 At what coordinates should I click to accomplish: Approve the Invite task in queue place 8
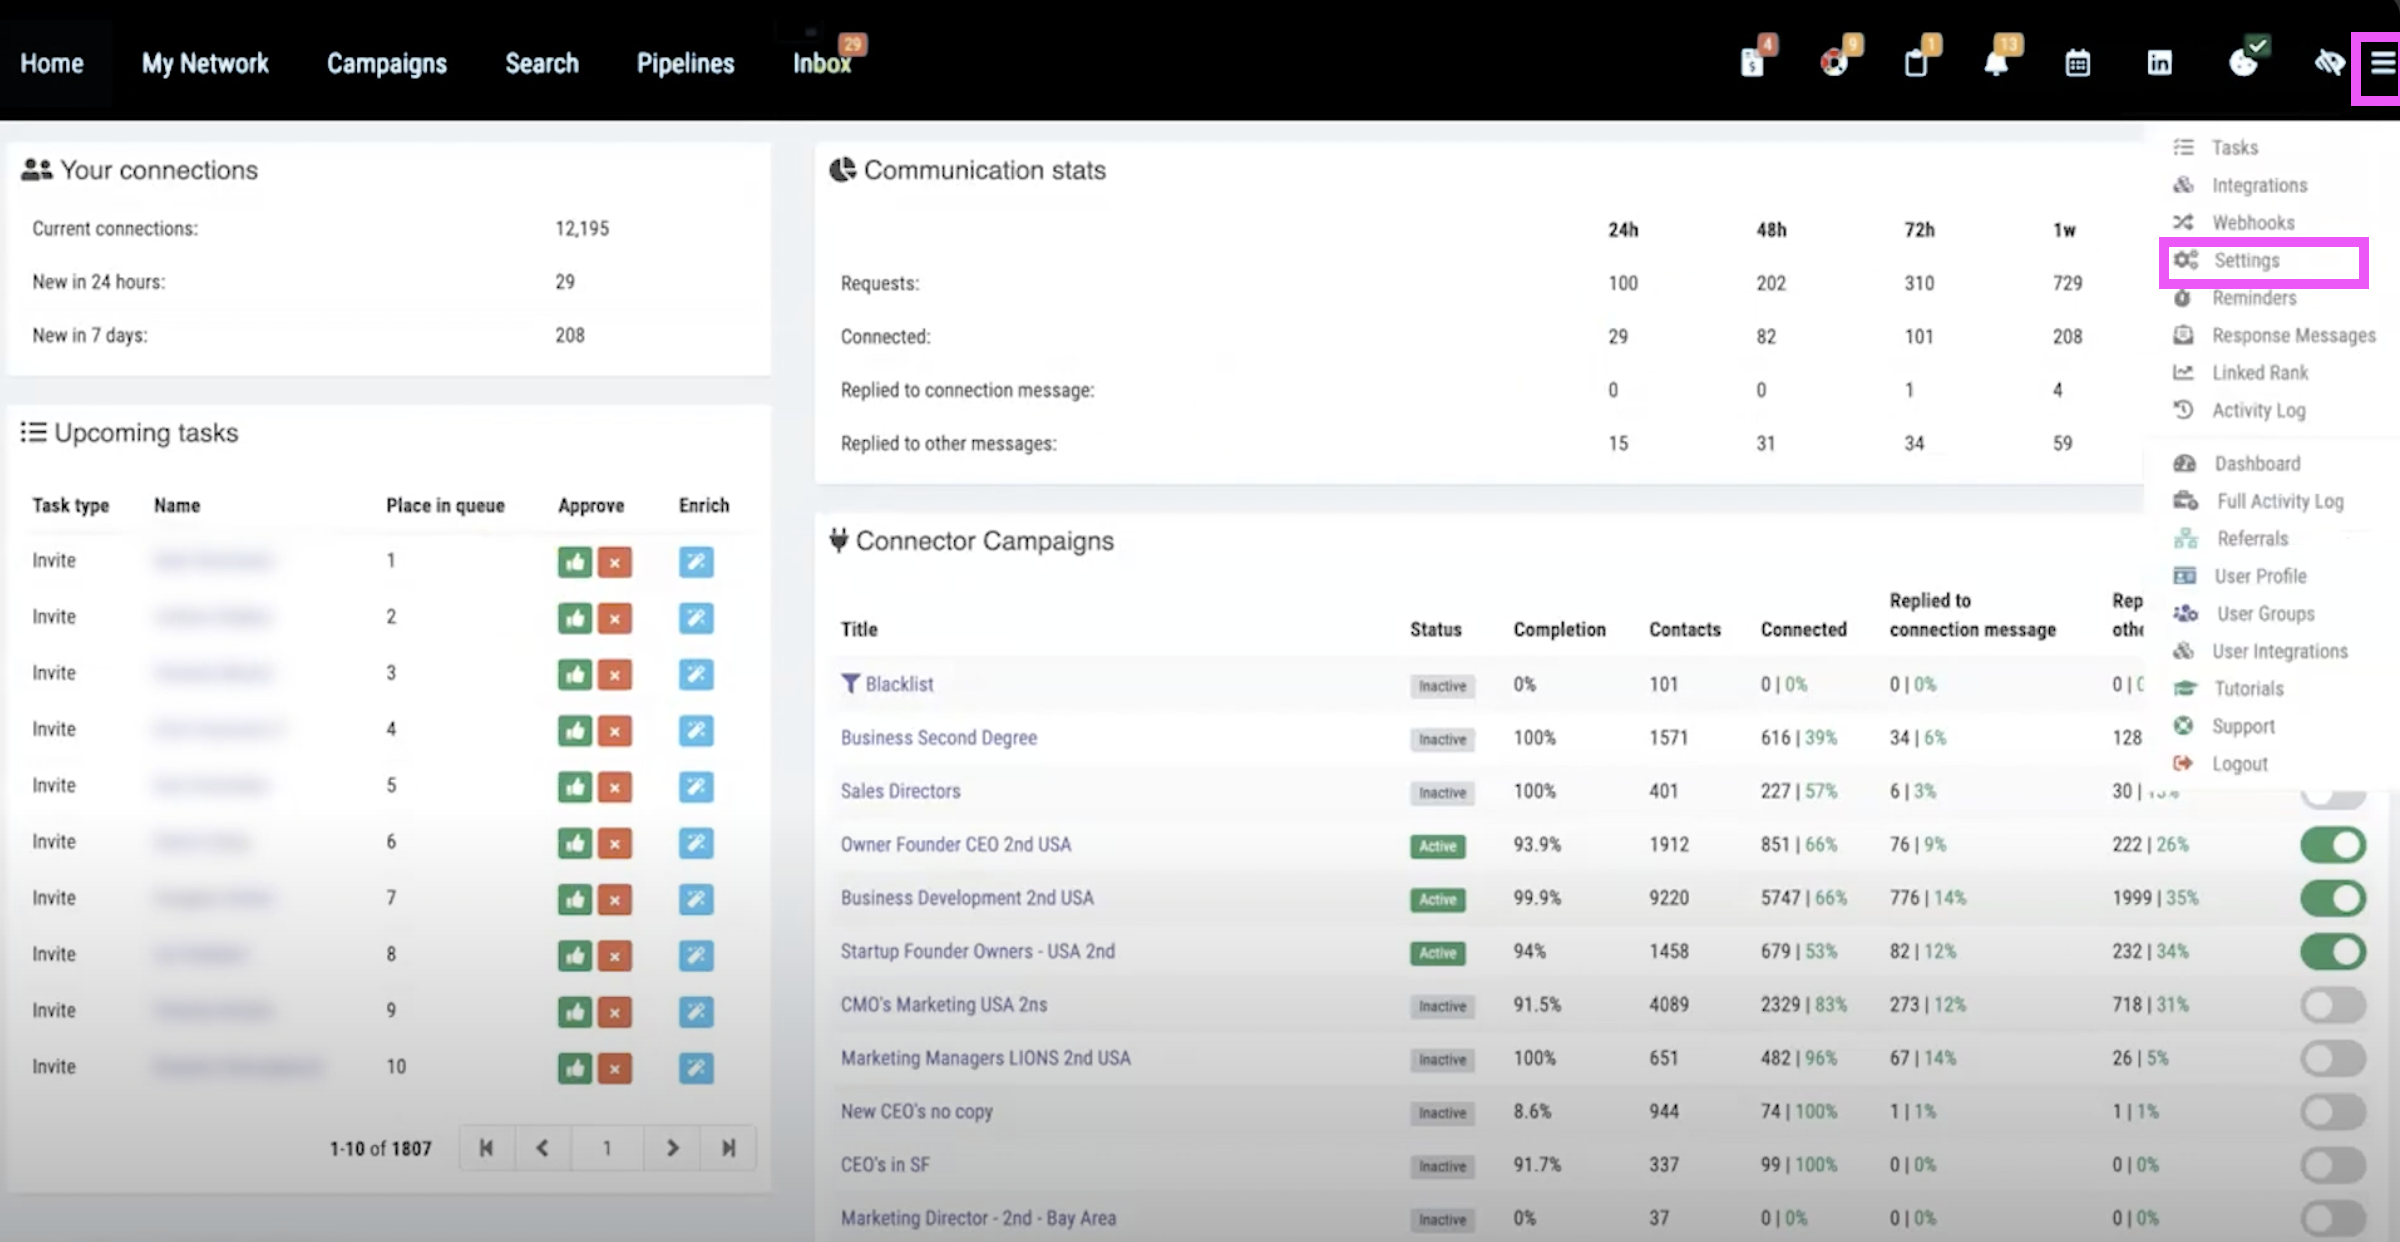click(x=575, y=956)
